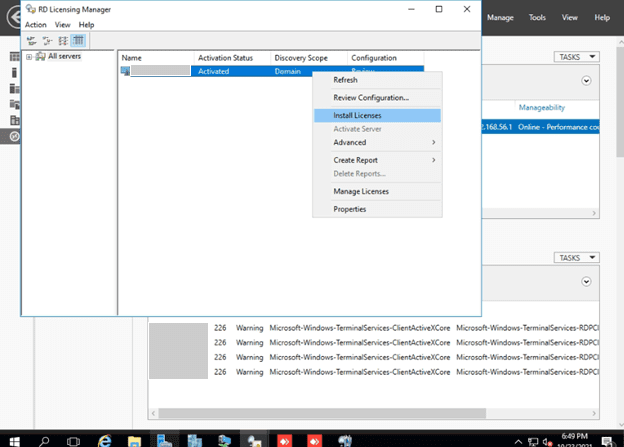Click the servers list scroll-right arrow
624x447 pixels.
pos(594,213)
